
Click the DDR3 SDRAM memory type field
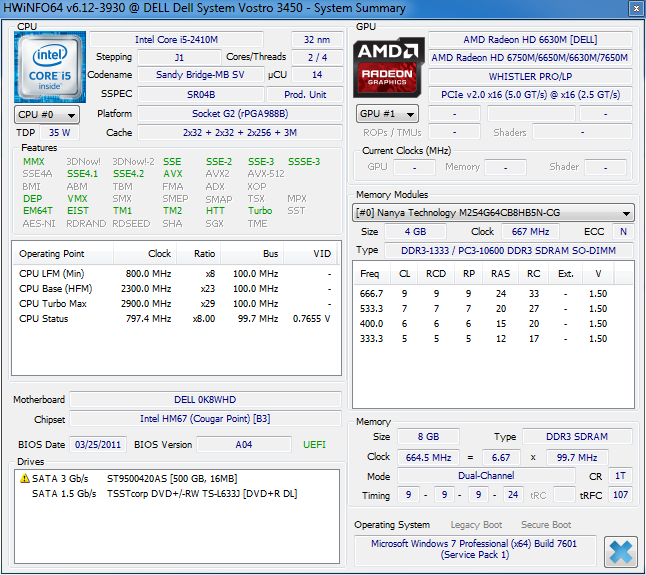coord(577,437)
